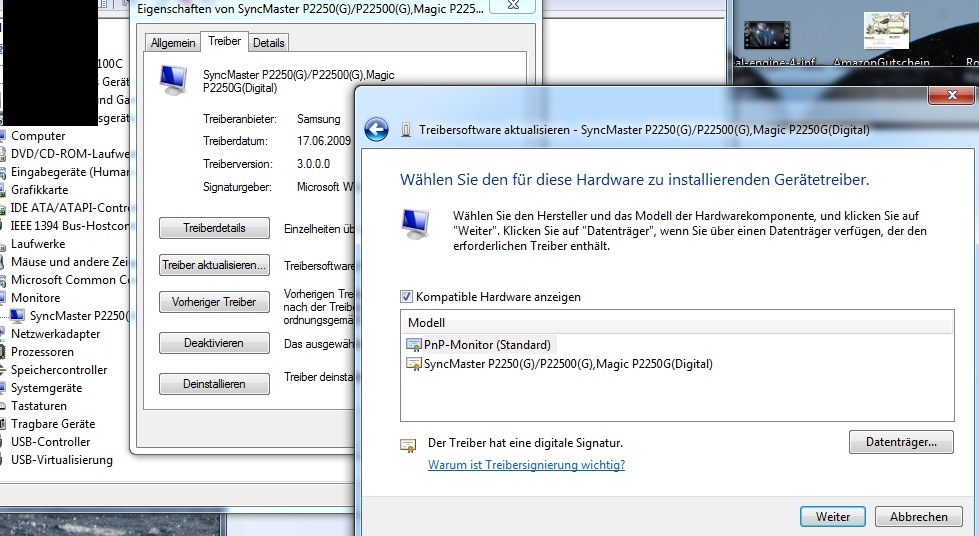Select Prozessoren in device tree
979x536 pixels.
tap(42, 352)
